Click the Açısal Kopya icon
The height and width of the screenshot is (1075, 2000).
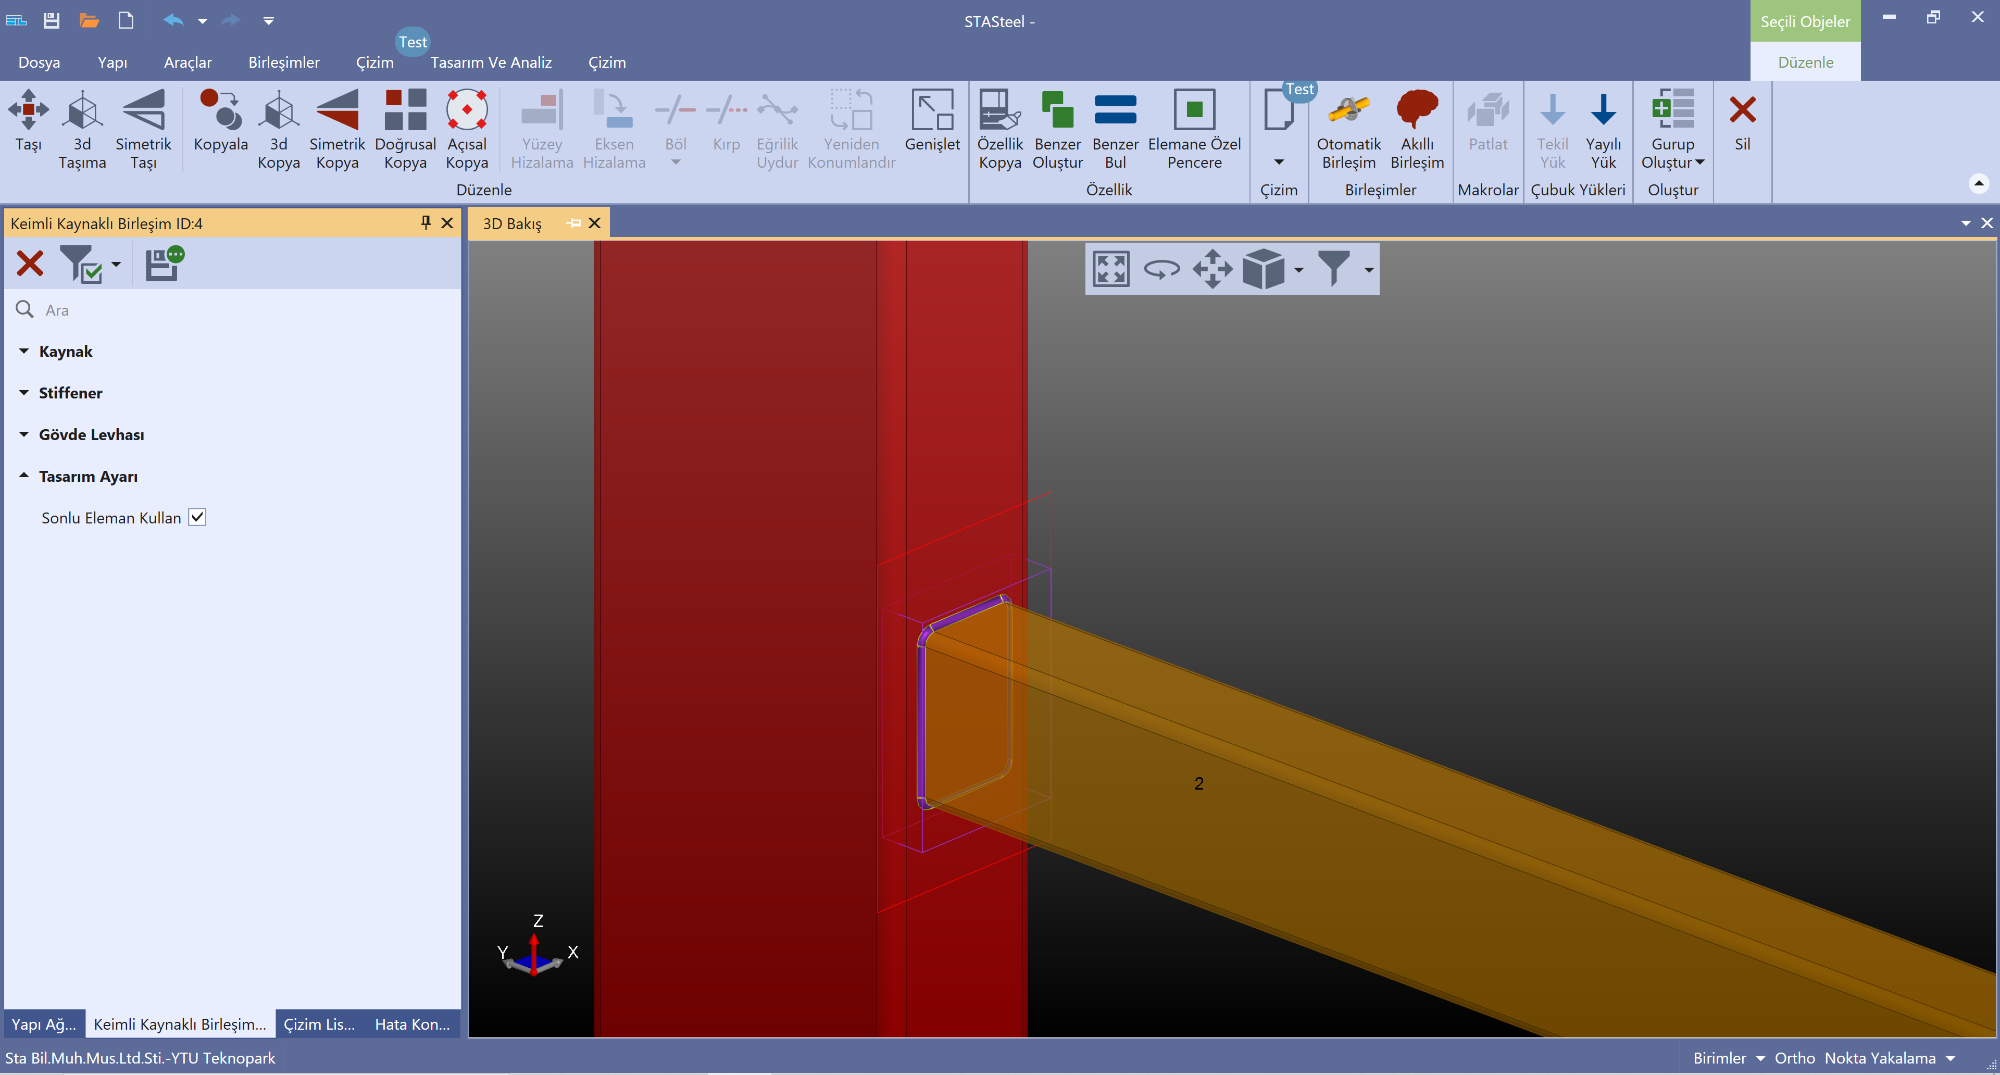click(467, 129)
